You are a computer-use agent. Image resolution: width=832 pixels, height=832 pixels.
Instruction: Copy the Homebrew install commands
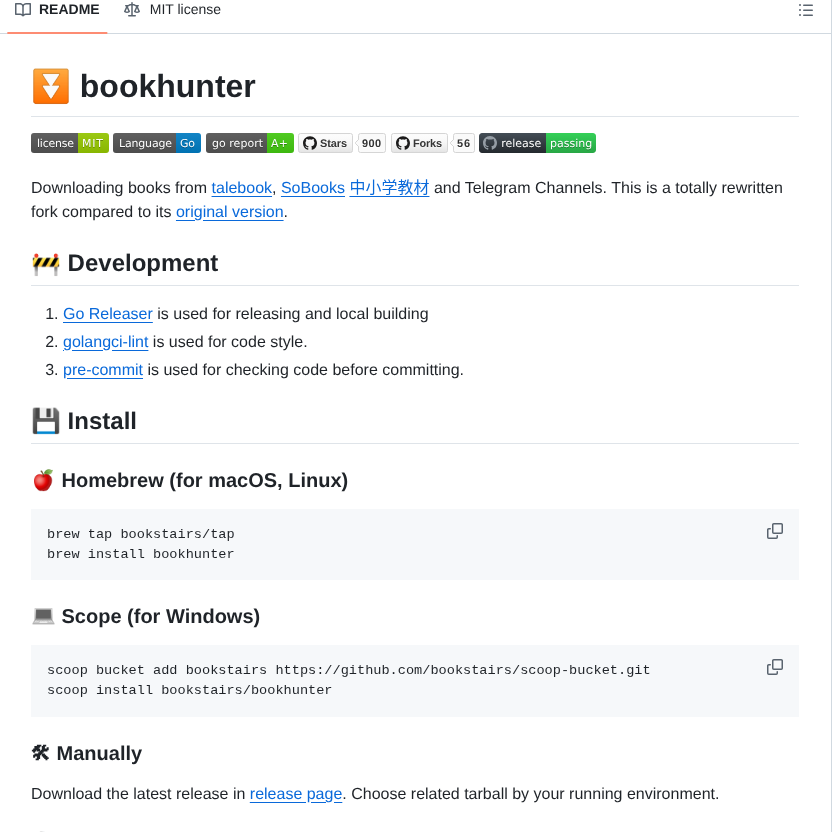[x=775, y=531]
